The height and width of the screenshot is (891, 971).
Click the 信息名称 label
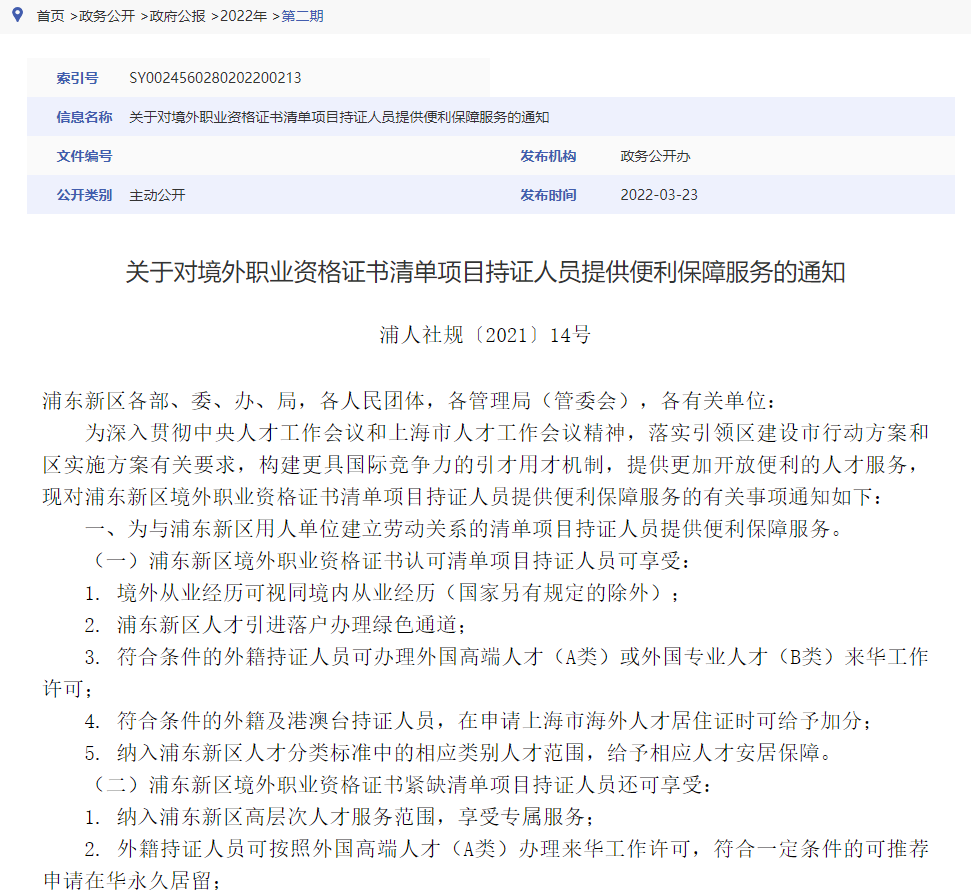[84, 117]
